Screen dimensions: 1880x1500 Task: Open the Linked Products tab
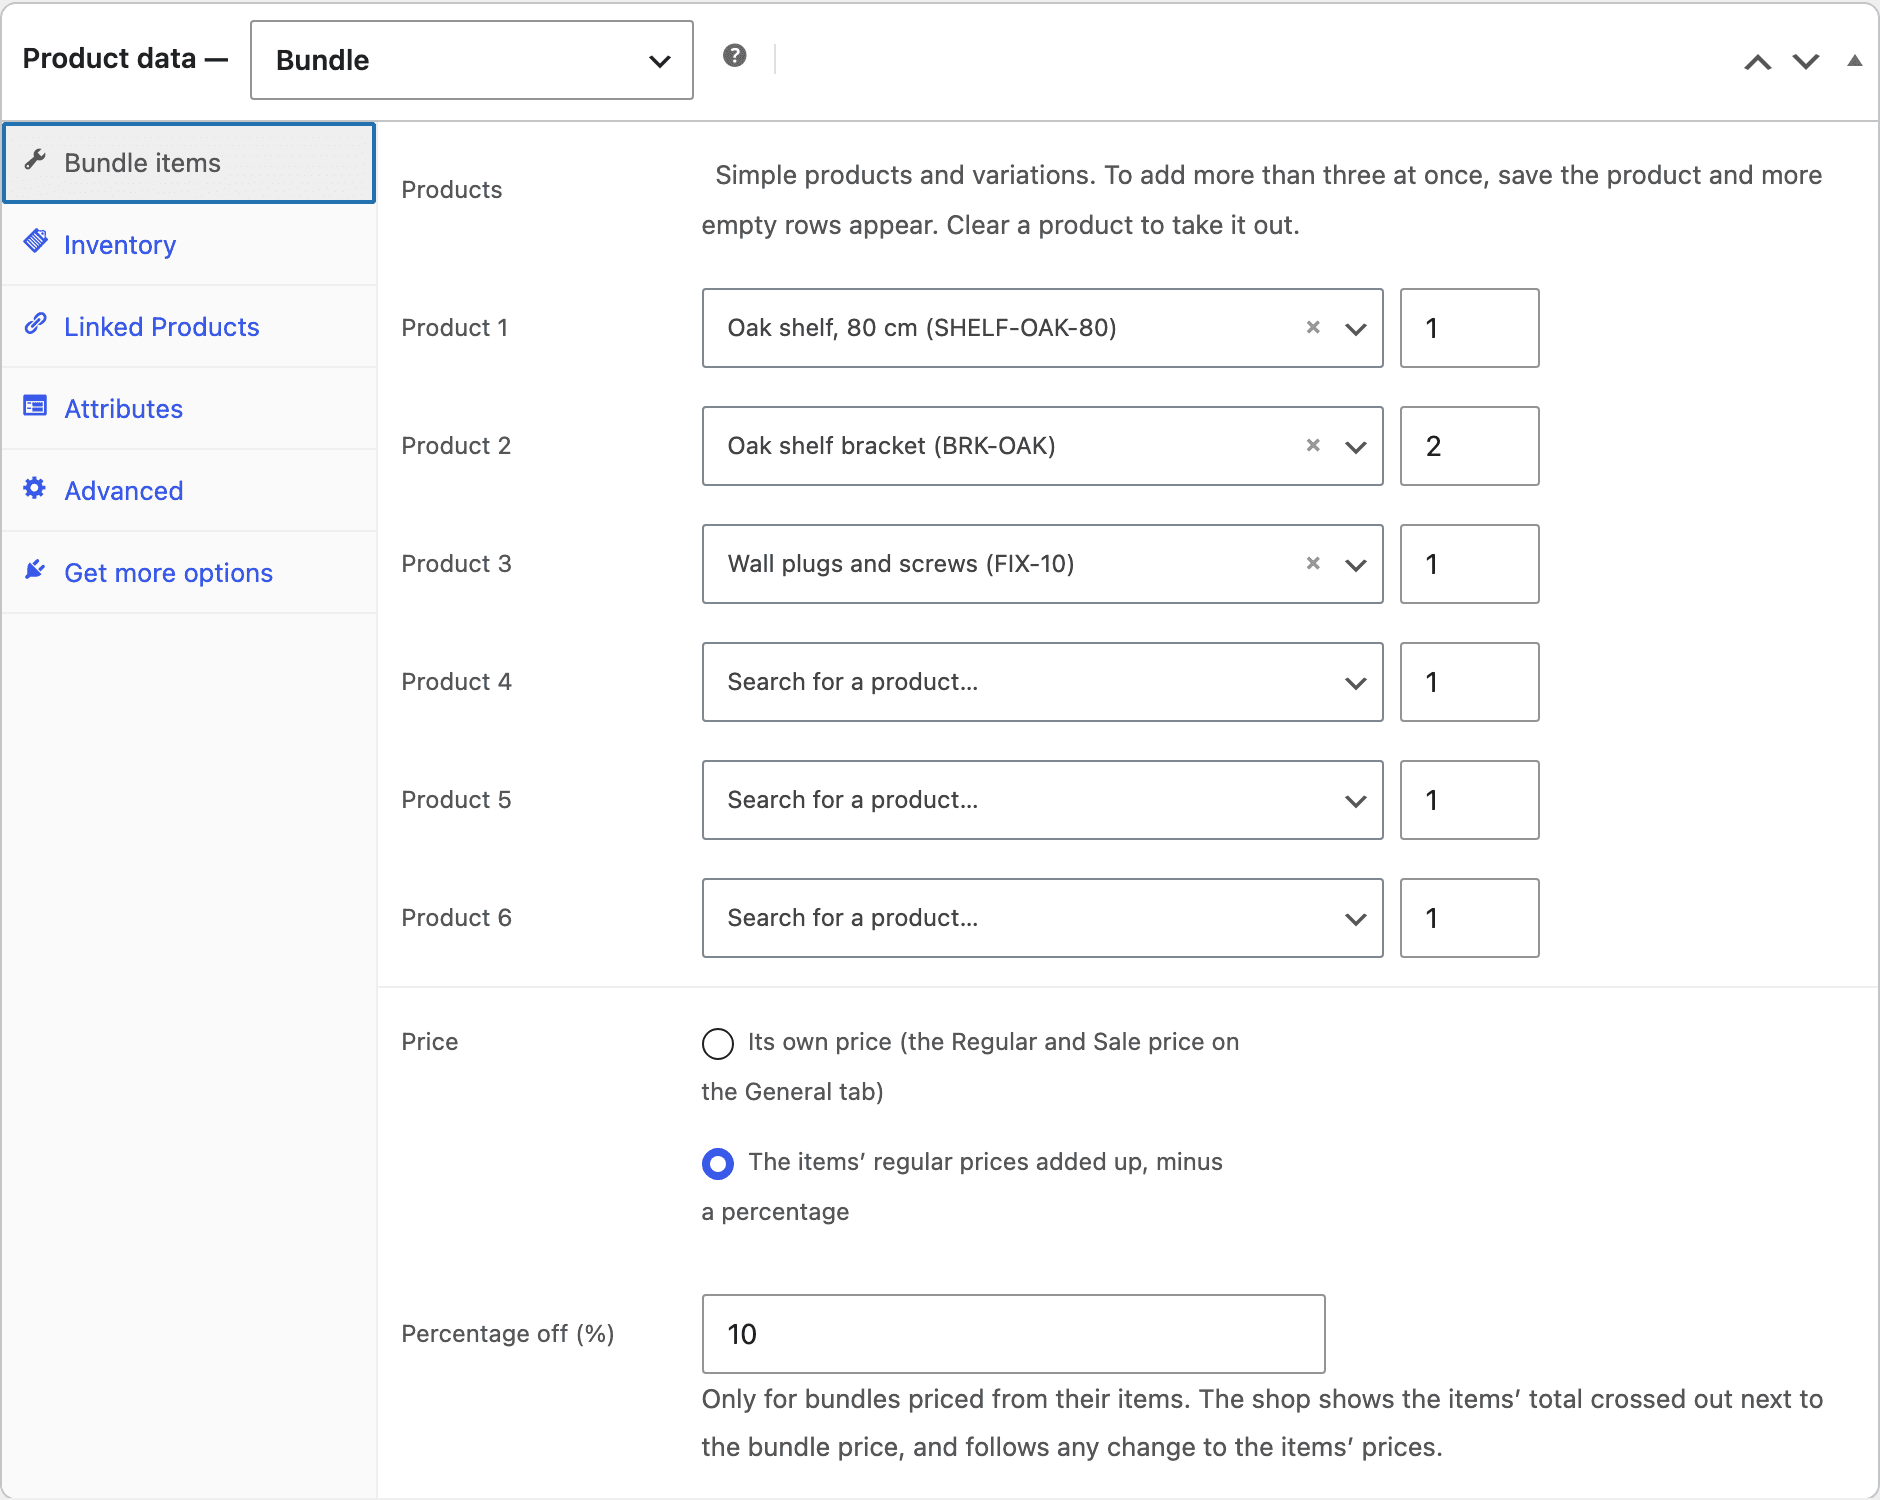(x=189, y=327)
